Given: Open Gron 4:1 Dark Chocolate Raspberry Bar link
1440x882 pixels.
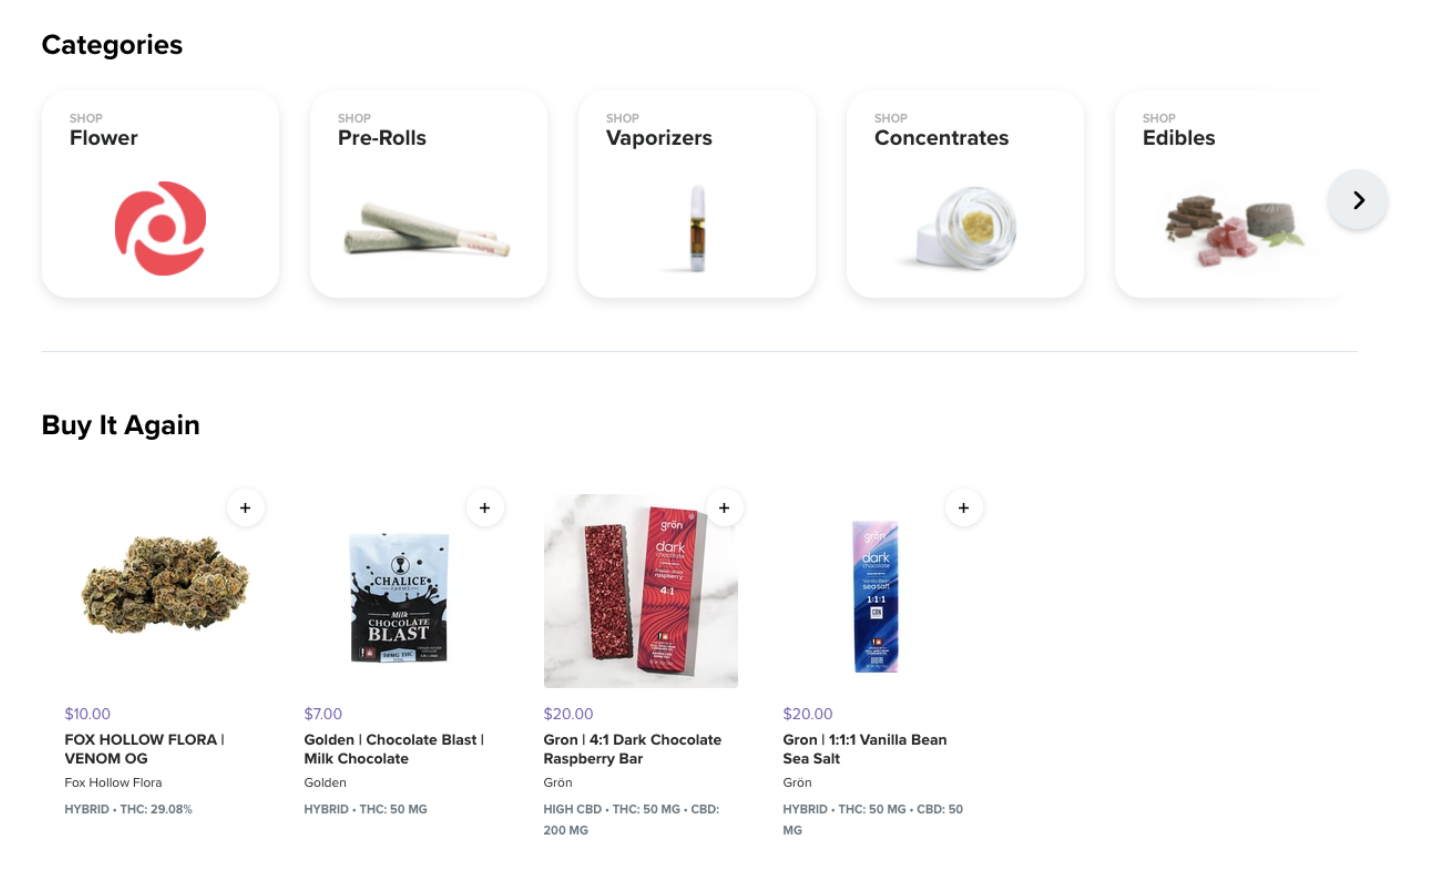Looking at the screenshot, I should 632,749.
